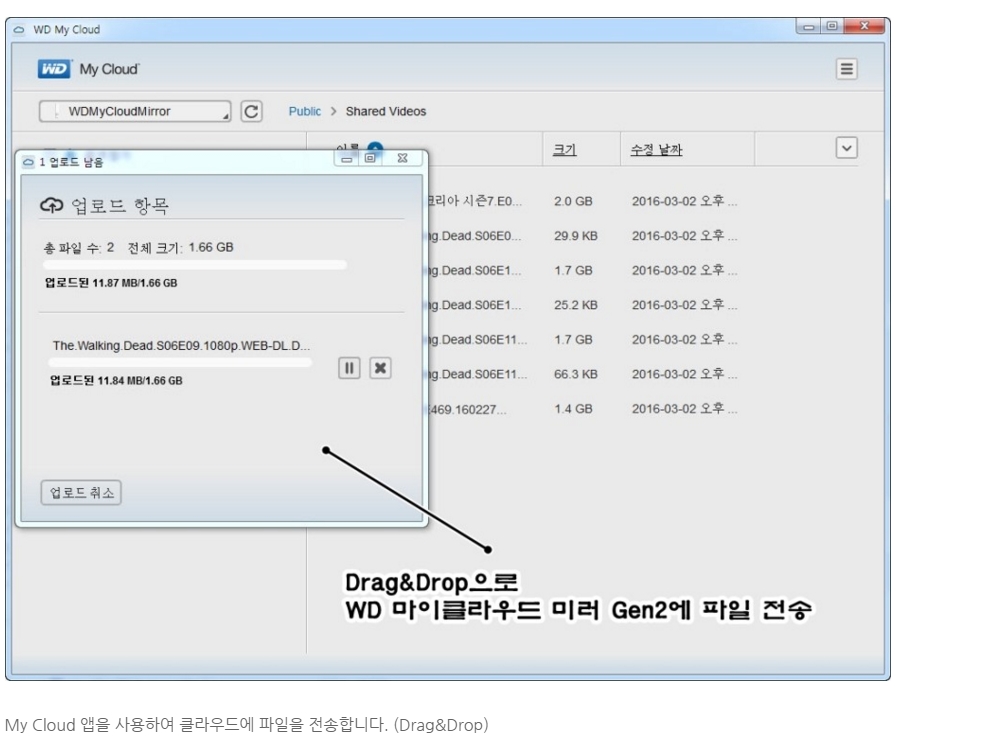The height and width of the screenshot is (756, 984).
Task: Click the 1.7 GB size in the S06E11... row
Action: (573, 339)
